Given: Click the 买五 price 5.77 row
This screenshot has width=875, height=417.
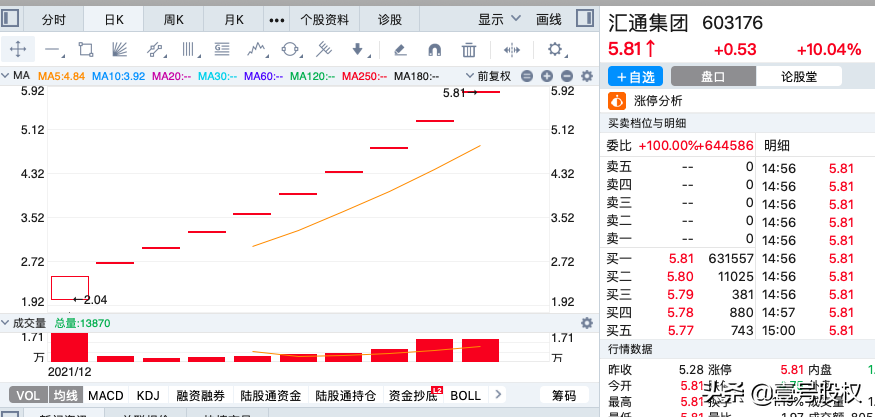Looking at the screenshot, I should (x=680, y=330).
